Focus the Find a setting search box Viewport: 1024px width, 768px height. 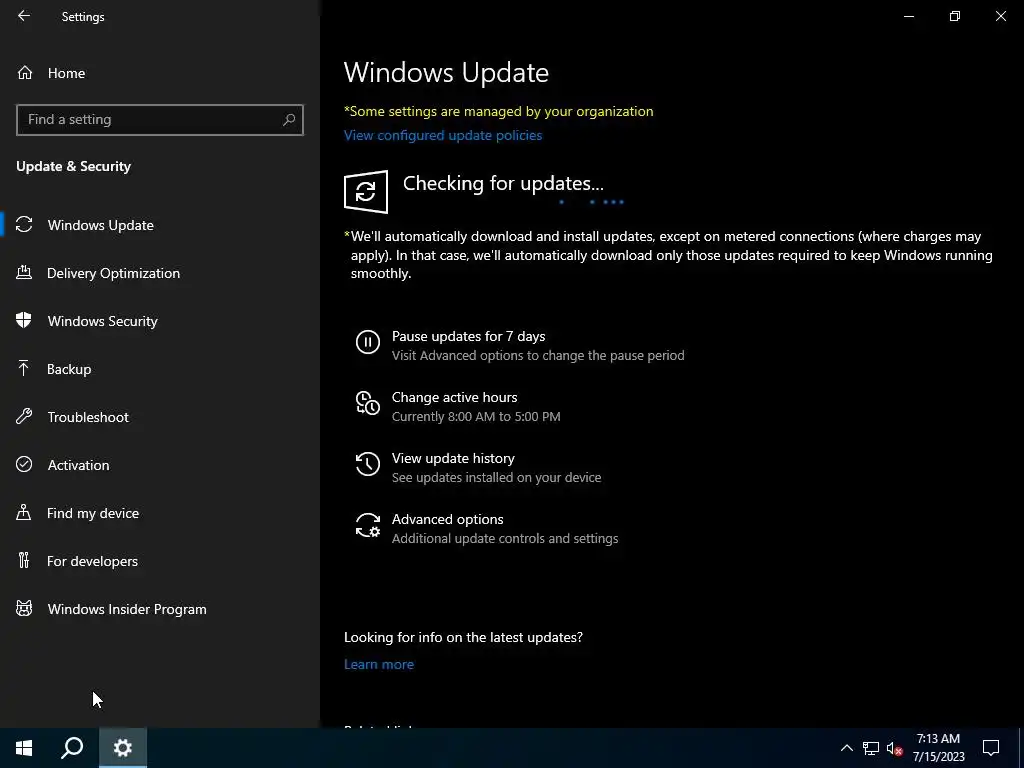click(x=160, y=120)
